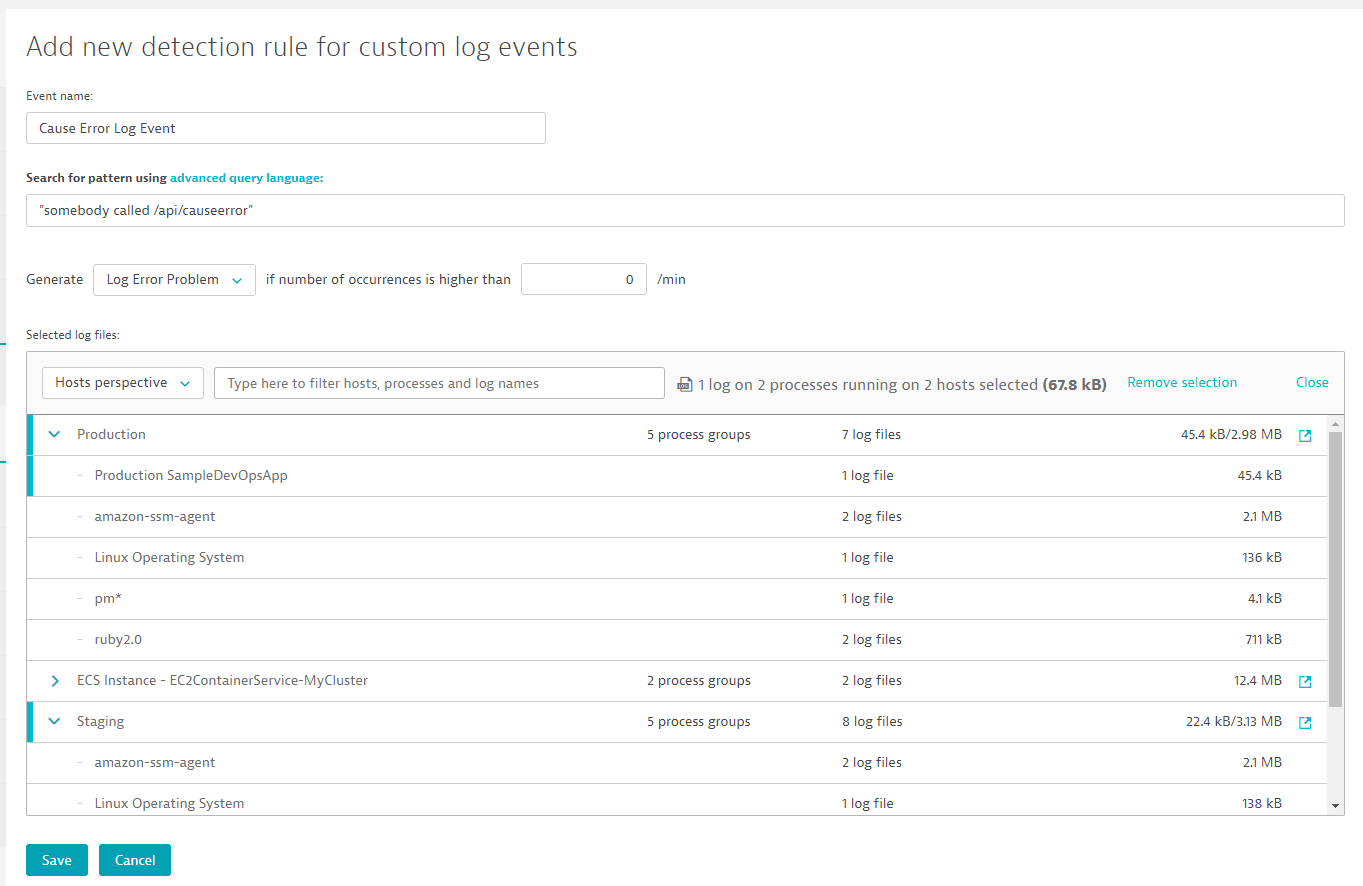Viewport: 1363px width, 886px height.
Task: Click the occurrences per minute number field
Action: point(584,280)
